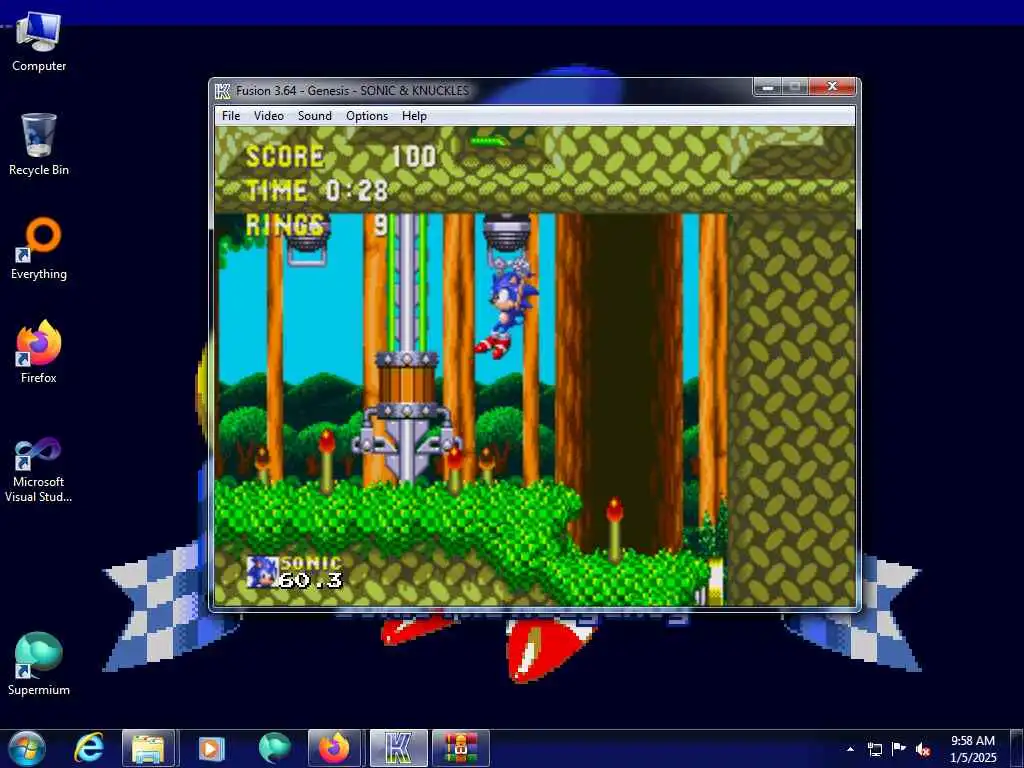Click the Fusion 3.64 window title bar

(x=483, y=91)
